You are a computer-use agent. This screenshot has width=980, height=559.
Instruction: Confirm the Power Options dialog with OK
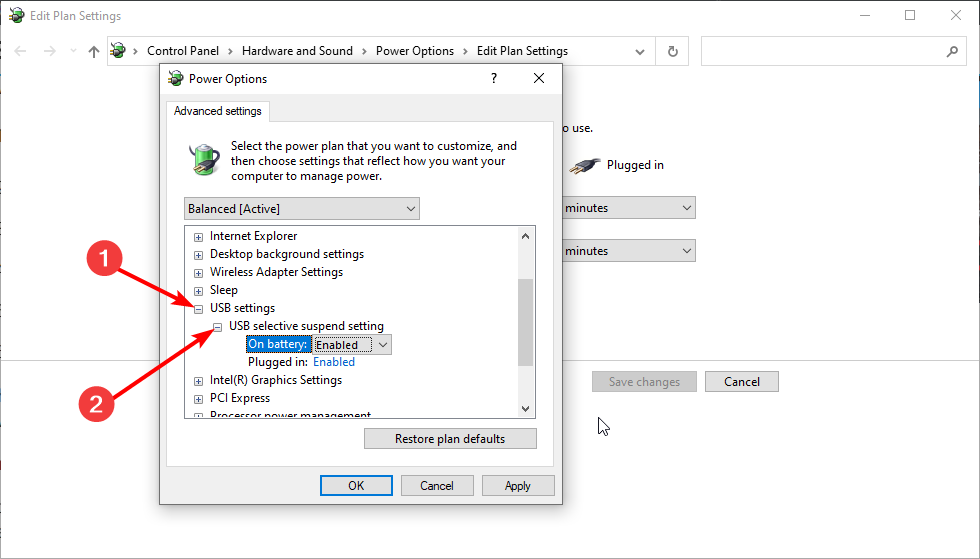[x=356, y=485]
